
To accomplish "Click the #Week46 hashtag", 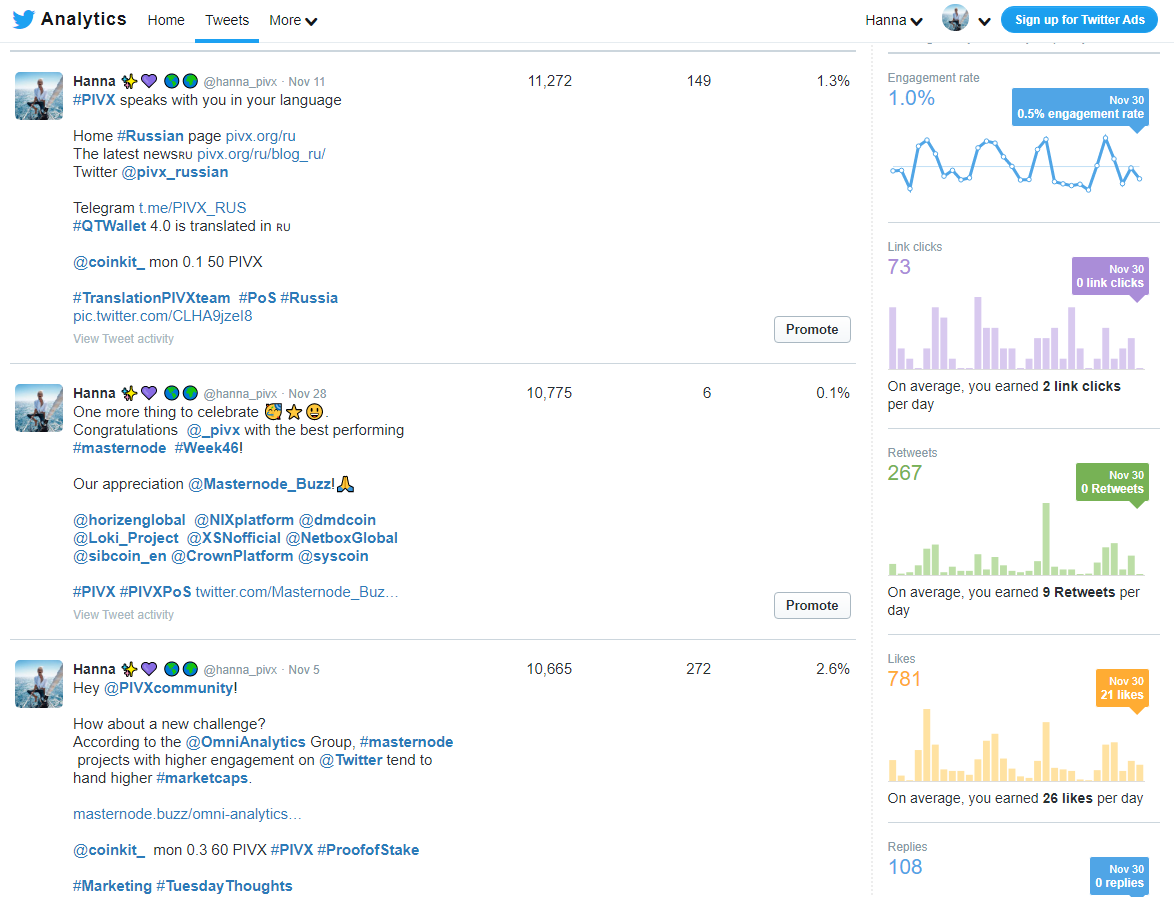I will [209, 448].
